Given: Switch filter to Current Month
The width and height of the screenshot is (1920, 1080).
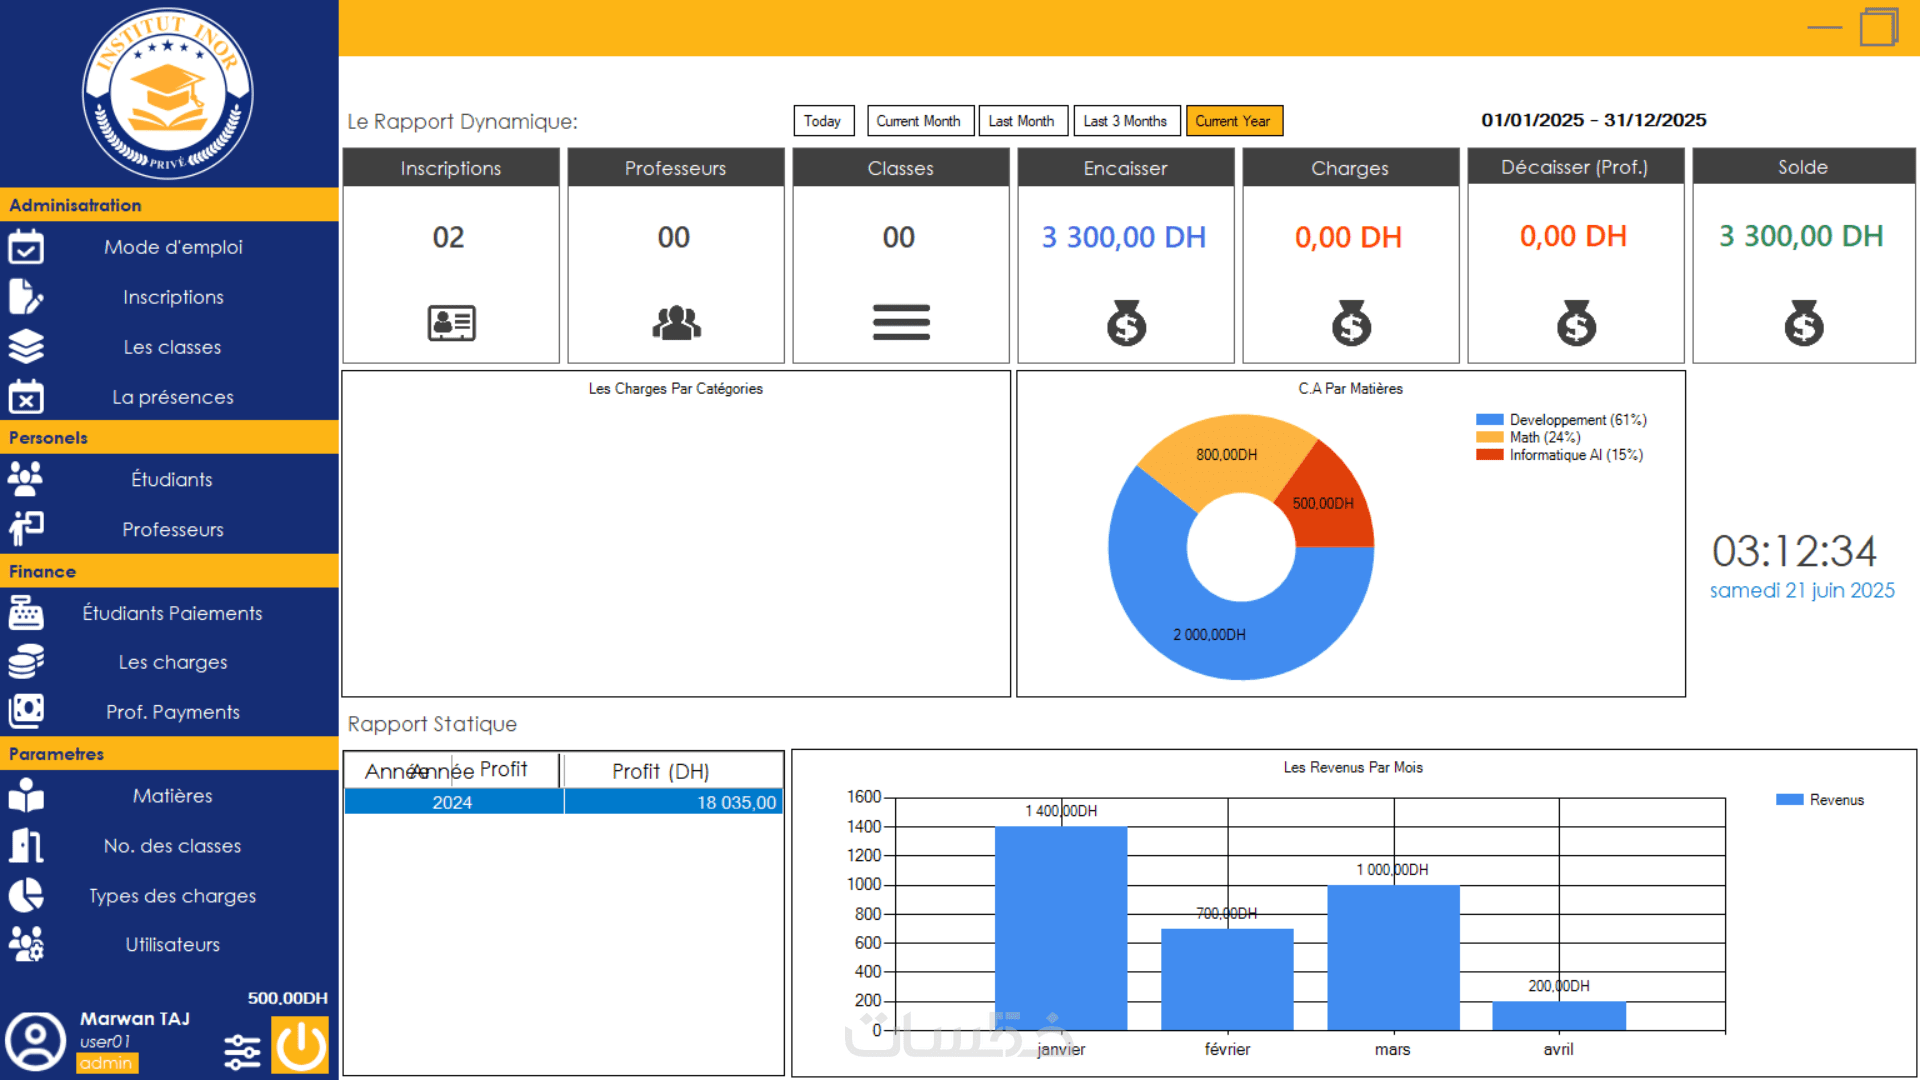Looking at the screenshot, I should coord(919,121).
